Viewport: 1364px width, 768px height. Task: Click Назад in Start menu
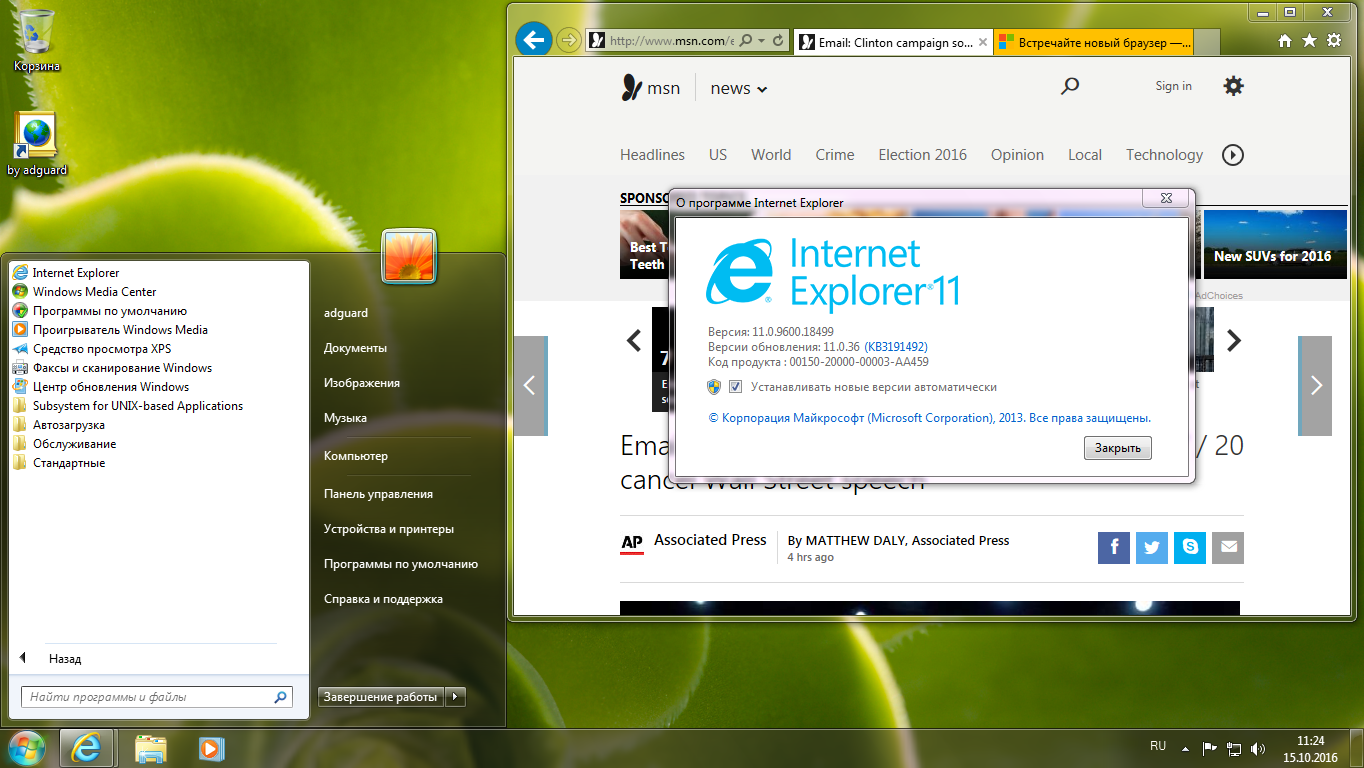[x=65, y=659]
